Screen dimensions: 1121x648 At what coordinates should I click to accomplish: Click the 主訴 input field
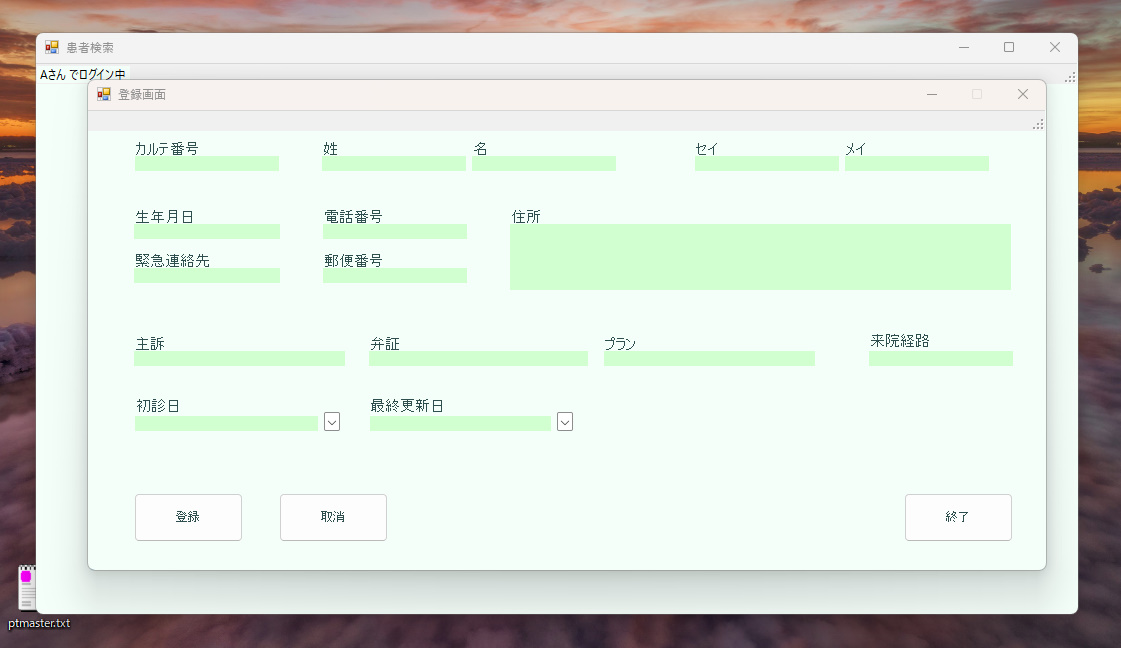239,358
